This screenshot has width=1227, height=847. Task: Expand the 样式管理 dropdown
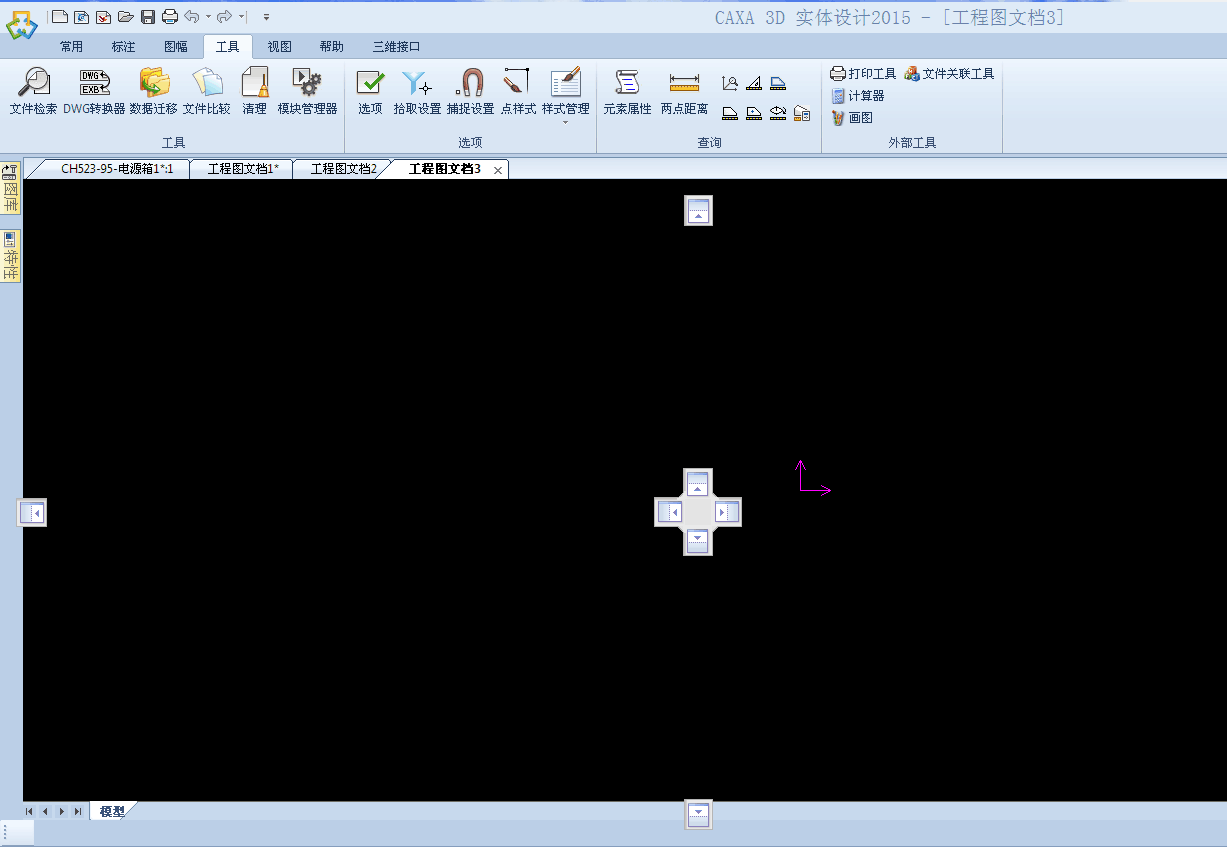click(x=566, y=122)
